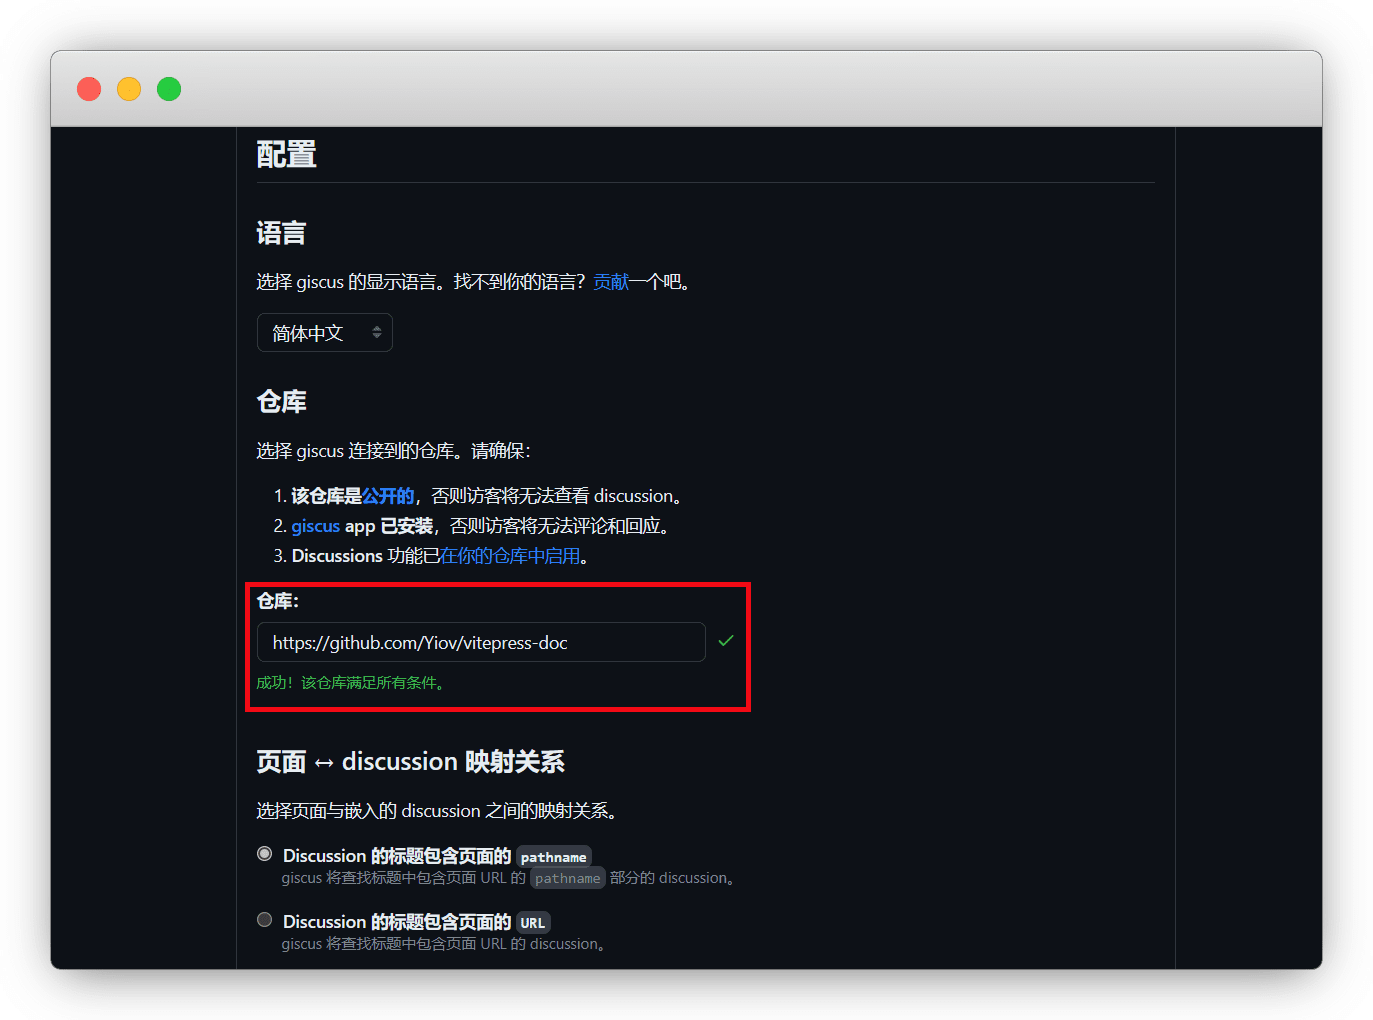Image resolution: width=1373 pixels, height=1020 pixels.
Task: Select the URL mapping radio button
Action: [265, 920]
